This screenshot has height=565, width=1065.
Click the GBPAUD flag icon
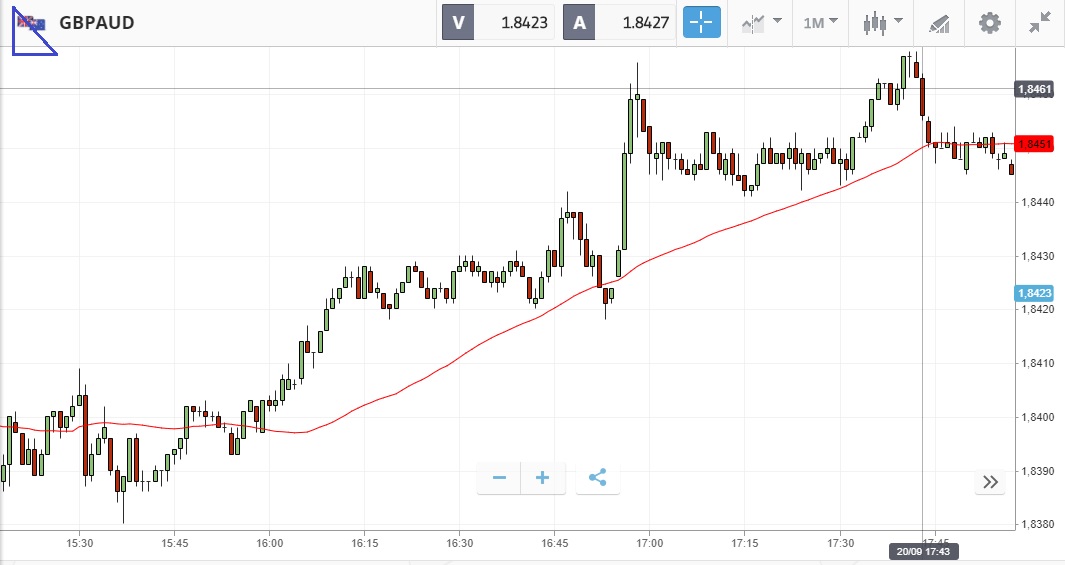coord(31,23)
